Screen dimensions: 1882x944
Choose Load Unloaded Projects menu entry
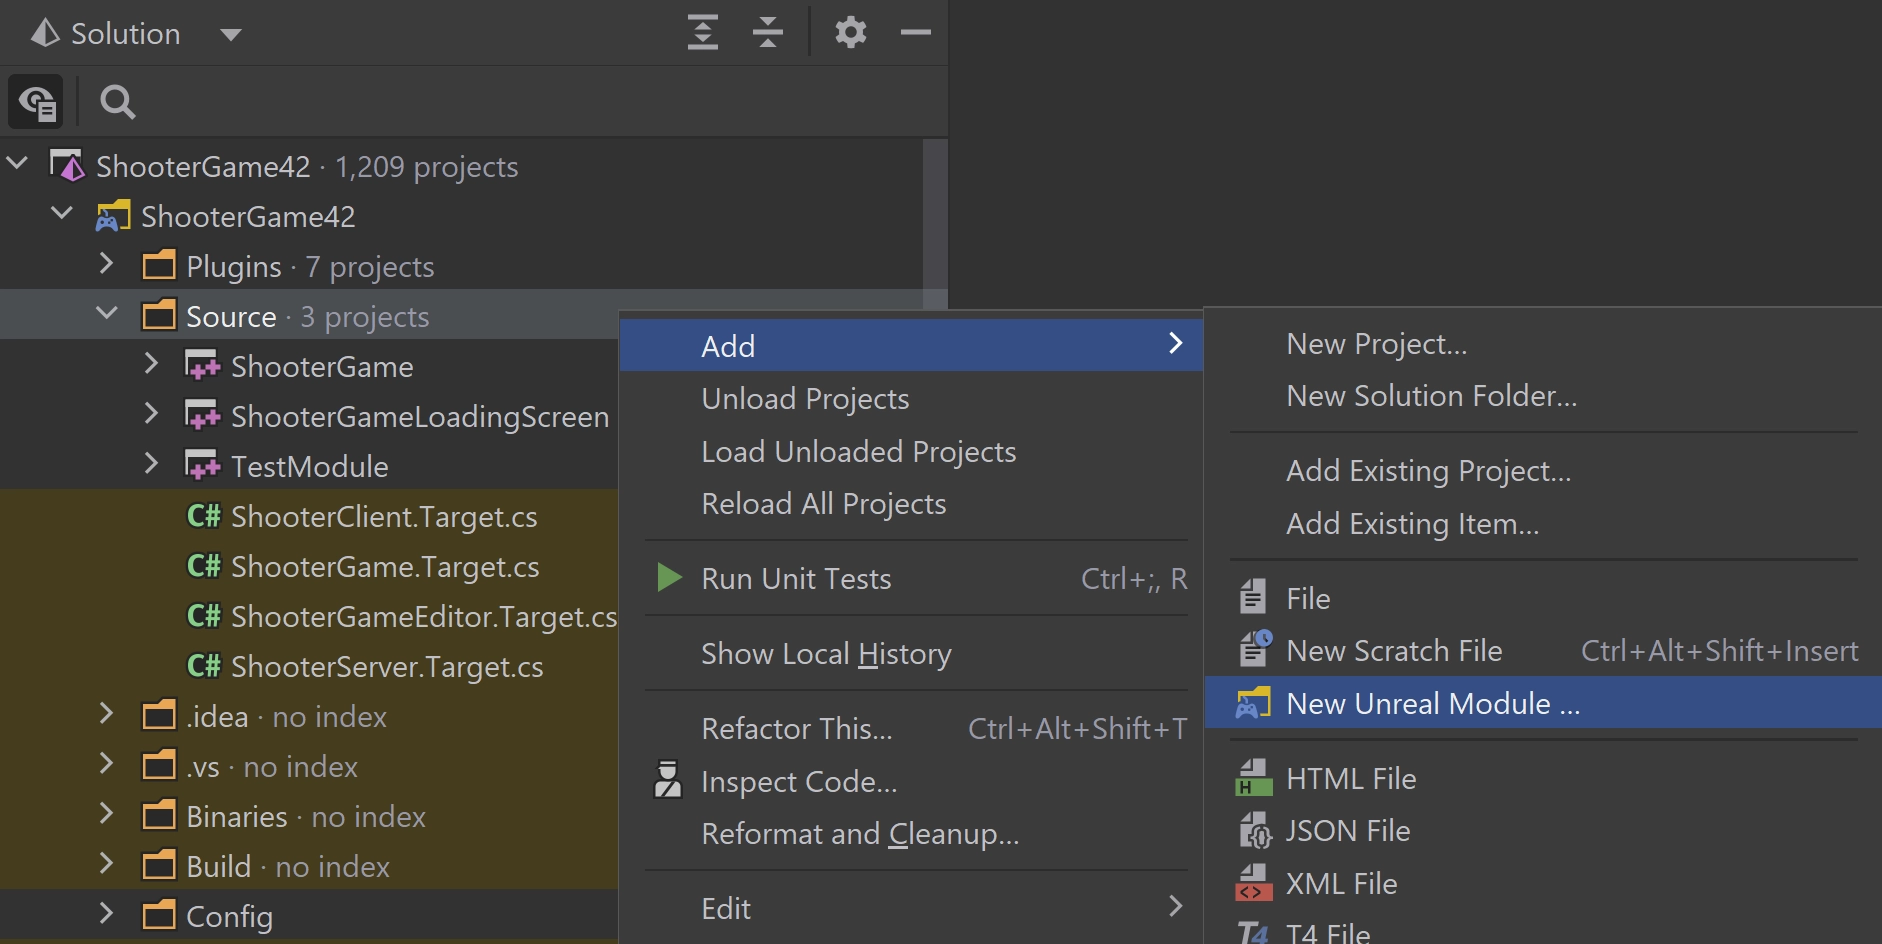[911, 451]
